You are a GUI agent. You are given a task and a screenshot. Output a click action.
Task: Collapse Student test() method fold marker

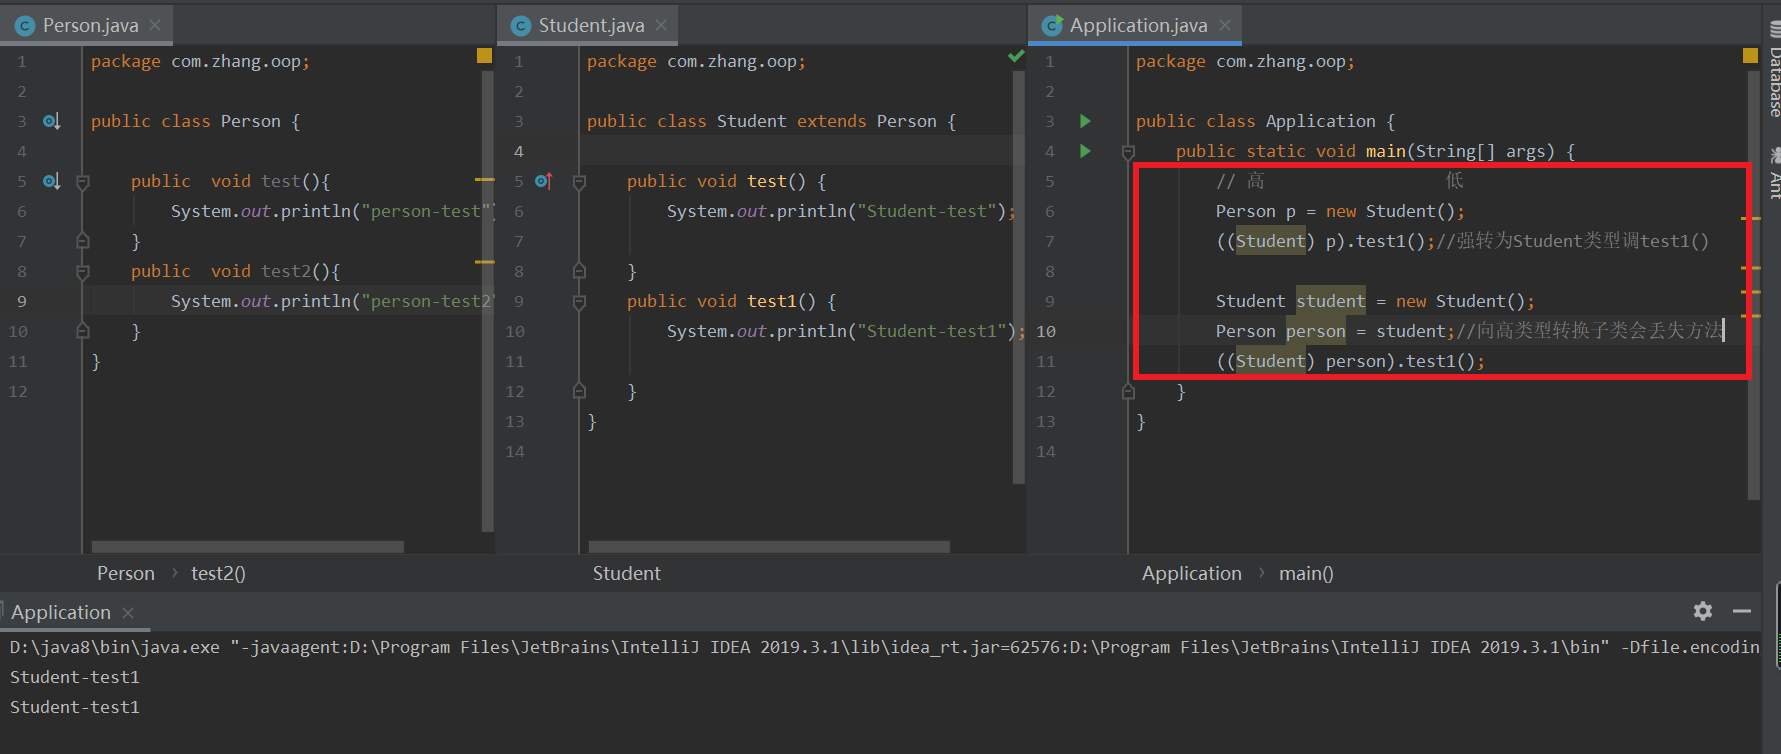pos(579,182)
